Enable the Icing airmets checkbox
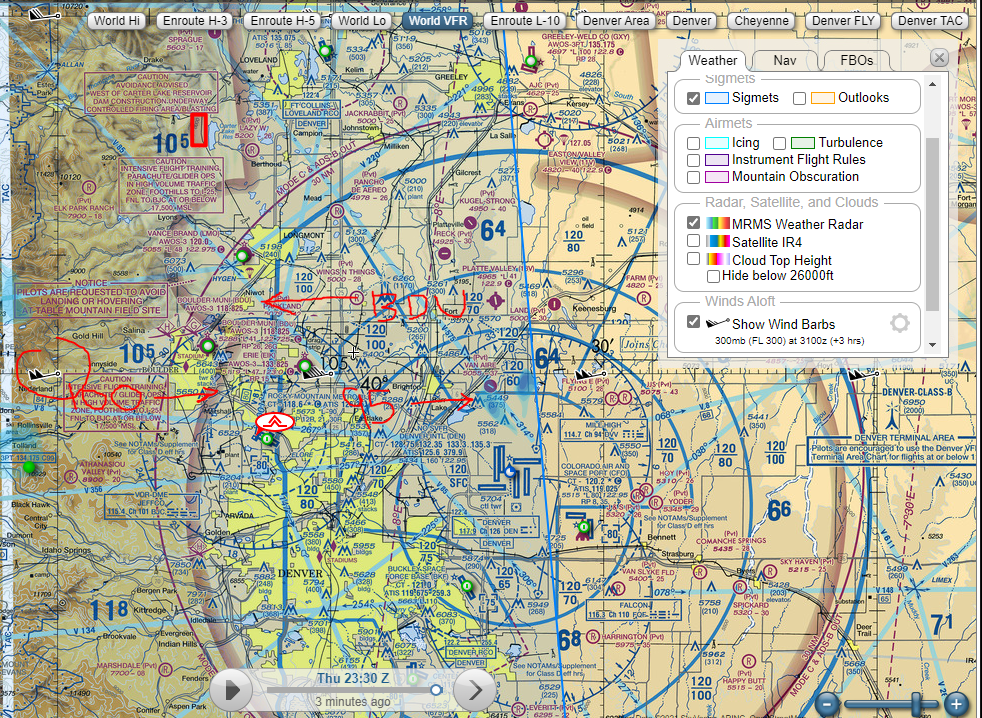Screen dimensions: 982x718 (x=693, y=143)
